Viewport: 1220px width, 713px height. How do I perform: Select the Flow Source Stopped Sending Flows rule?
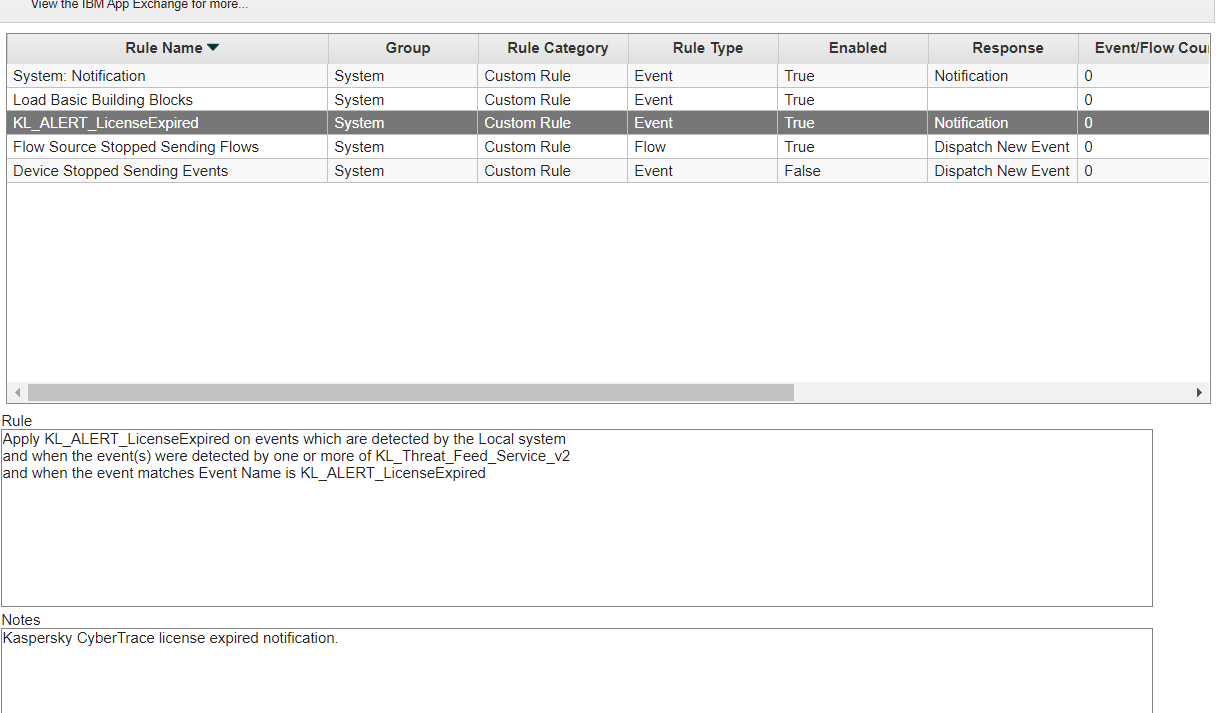(166, 146)
